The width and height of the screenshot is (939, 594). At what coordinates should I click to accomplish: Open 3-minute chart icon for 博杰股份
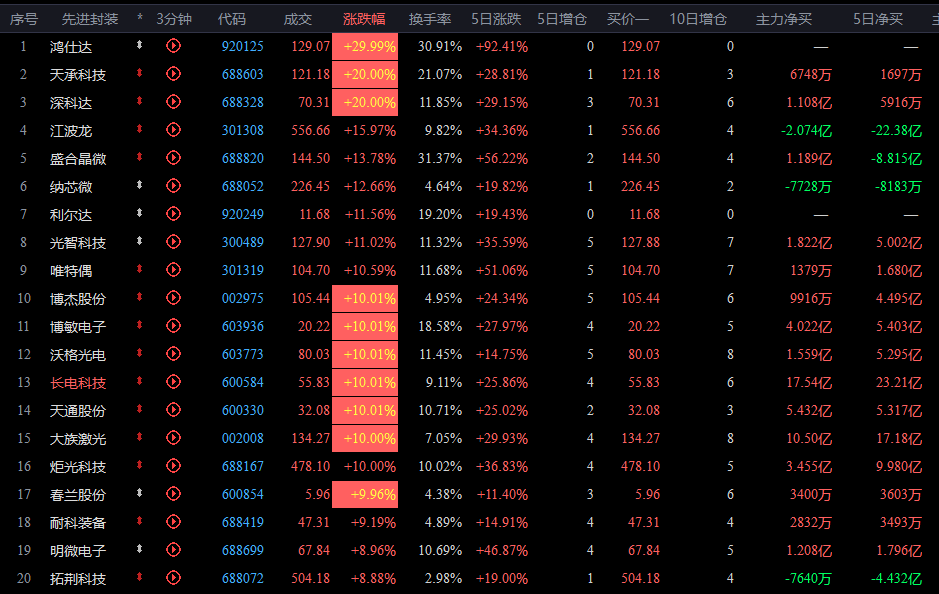[x=173, y=298]
